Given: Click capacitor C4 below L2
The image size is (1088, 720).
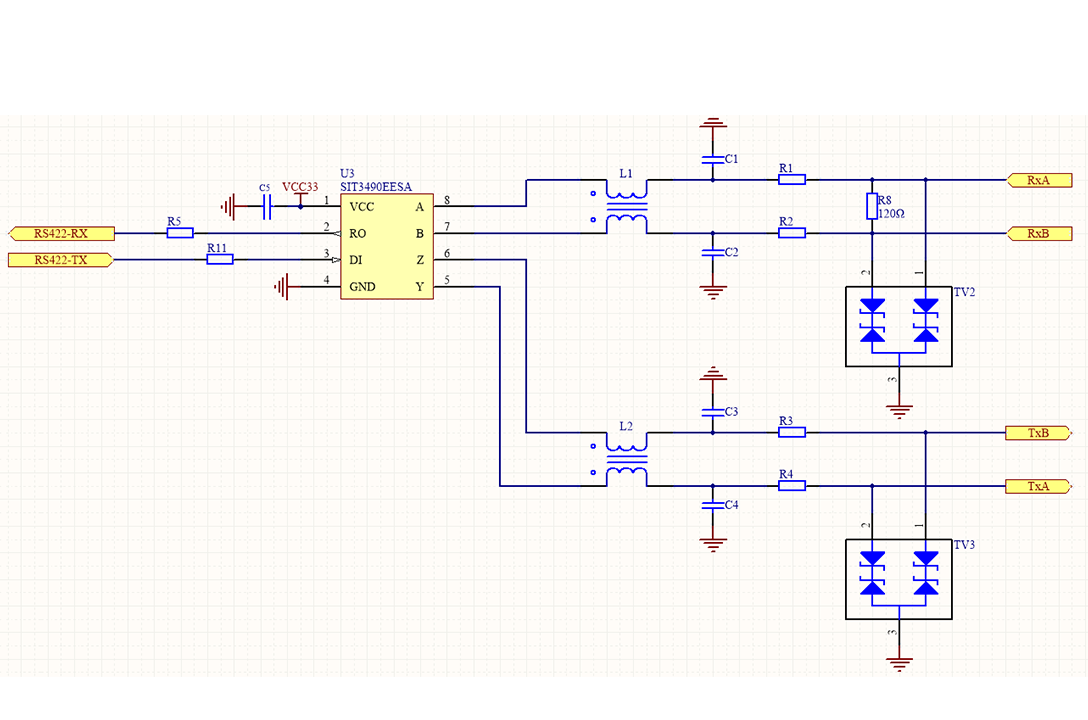Looking at the screenshot, I should [714, 505].
